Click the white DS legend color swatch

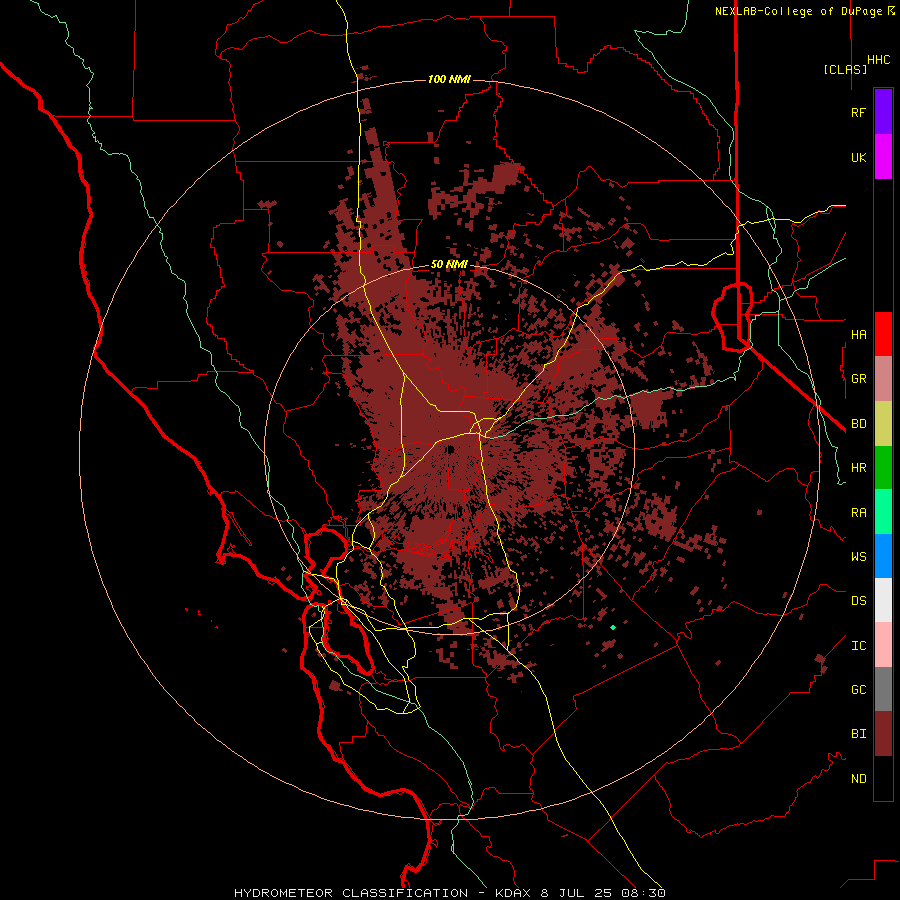pos(883,600)
